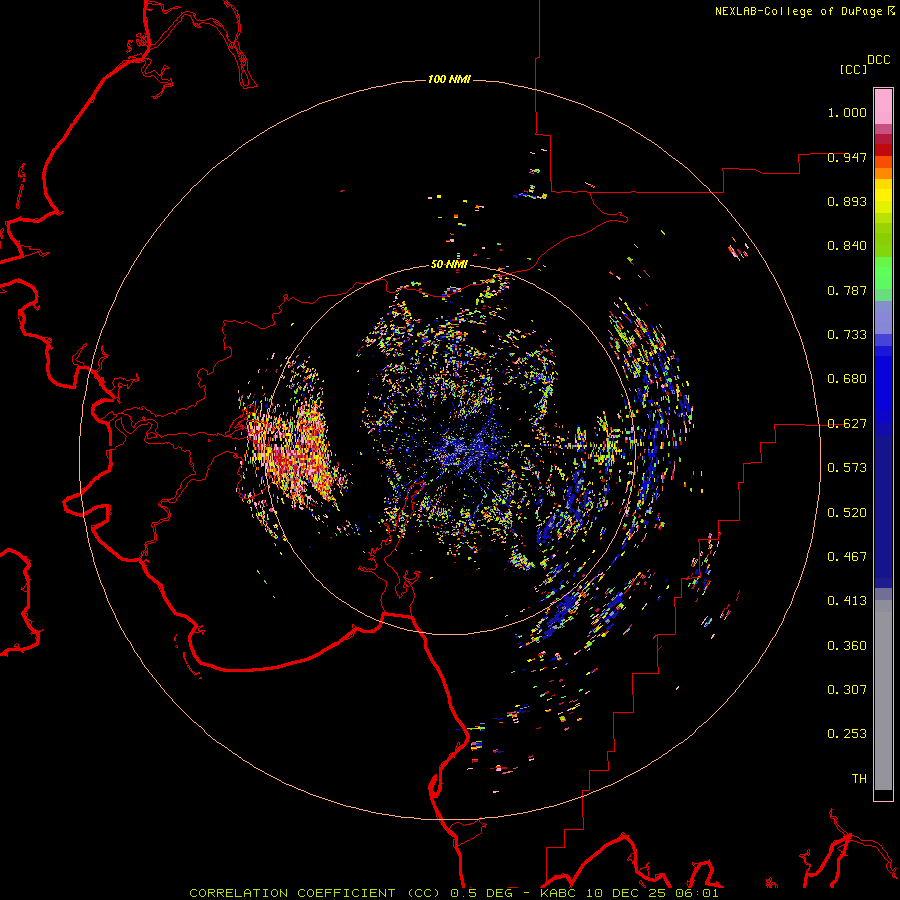Image resolution: width=900 pixels, height=900 pixels.
Task: Click the 06:01 timestamp in the caption
Action: tap(697, 893)
